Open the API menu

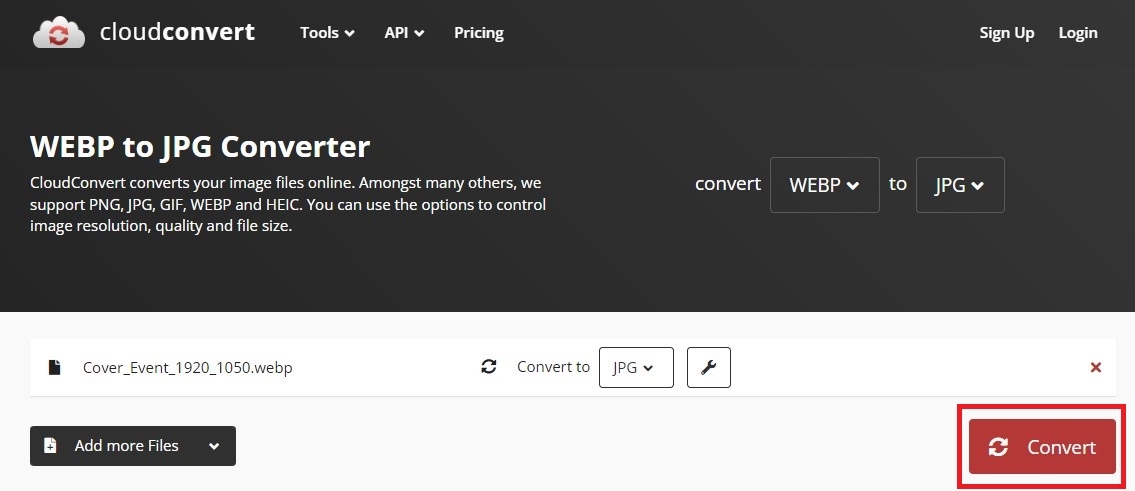pos(404,33)
